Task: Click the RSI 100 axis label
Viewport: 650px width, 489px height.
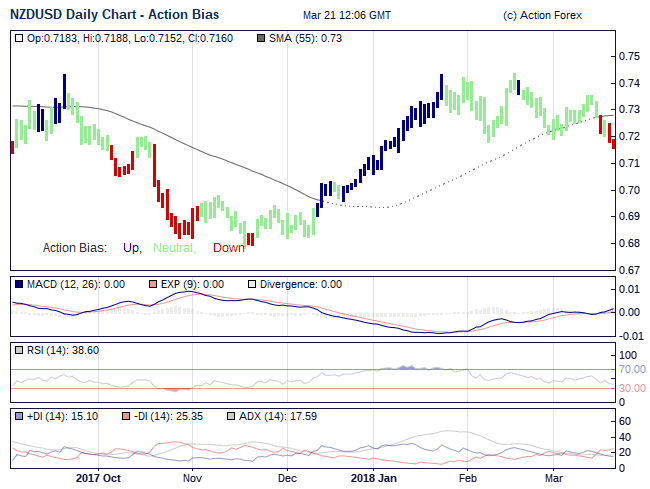Action: [x=628, y=355]
